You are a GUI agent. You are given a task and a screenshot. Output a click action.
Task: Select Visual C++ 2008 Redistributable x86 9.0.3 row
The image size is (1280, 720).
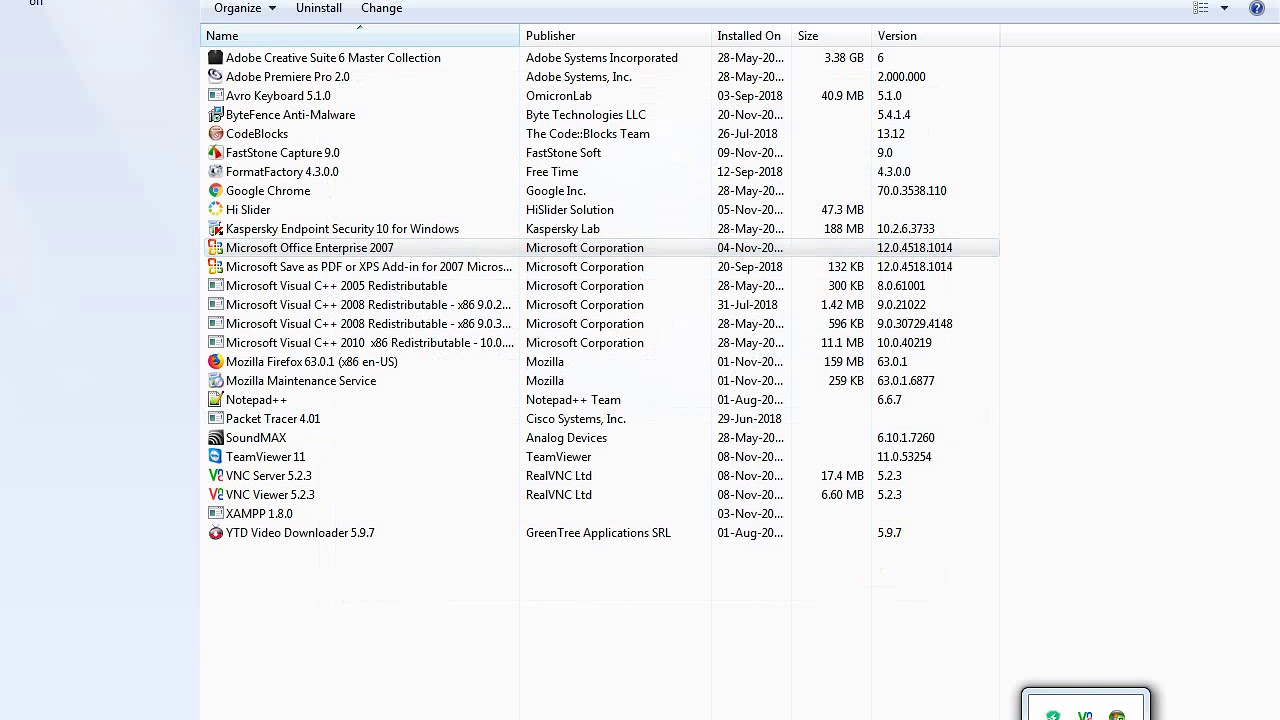pos(600,324)
